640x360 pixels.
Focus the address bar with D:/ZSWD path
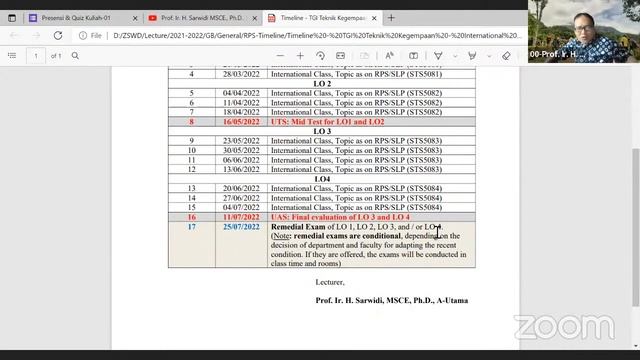(317, 36)
